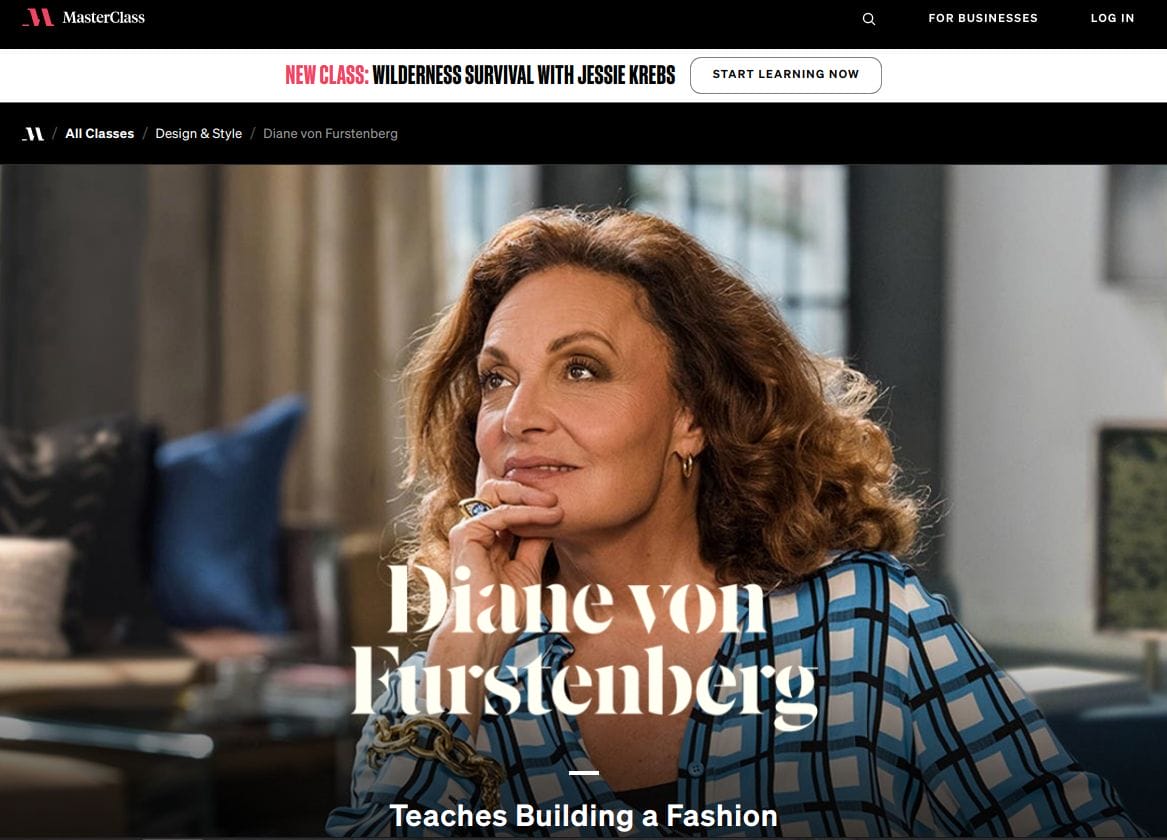Click the gold hoop earring in the photo
This screenshot has width=1167, height=840.
[685, 465]
